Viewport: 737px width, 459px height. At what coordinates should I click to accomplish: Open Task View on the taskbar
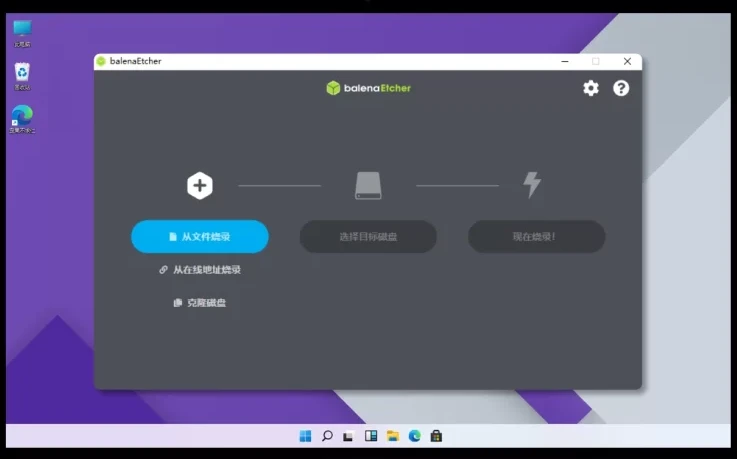point(348,436)
